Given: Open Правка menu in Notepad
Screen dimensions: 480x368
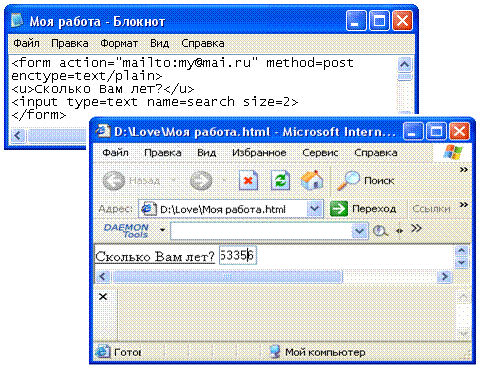Looking at the screenshot, I should (x=70, y=43).
